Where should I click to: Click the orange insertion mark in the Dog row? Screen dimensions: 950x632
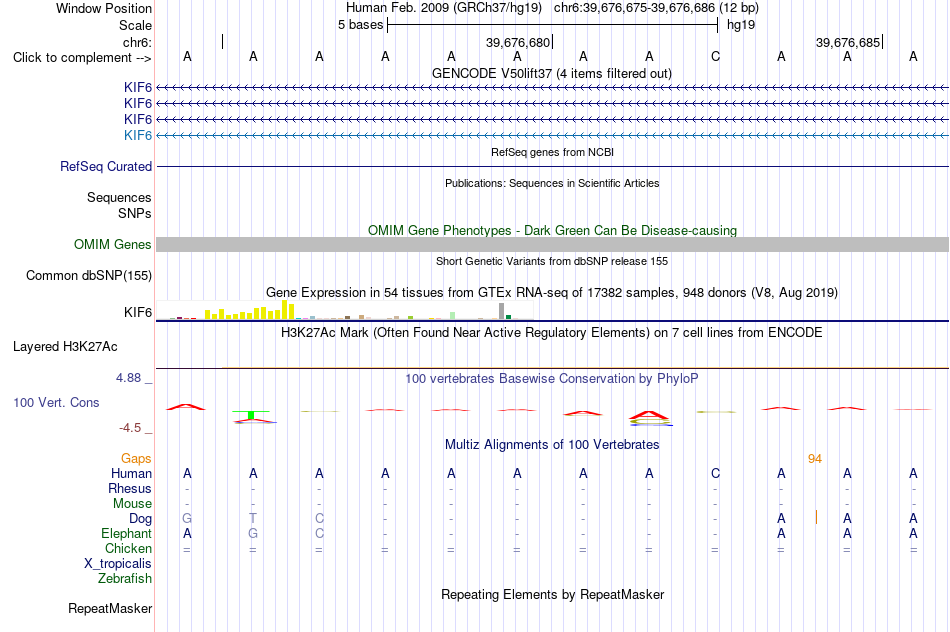(817, 517)
